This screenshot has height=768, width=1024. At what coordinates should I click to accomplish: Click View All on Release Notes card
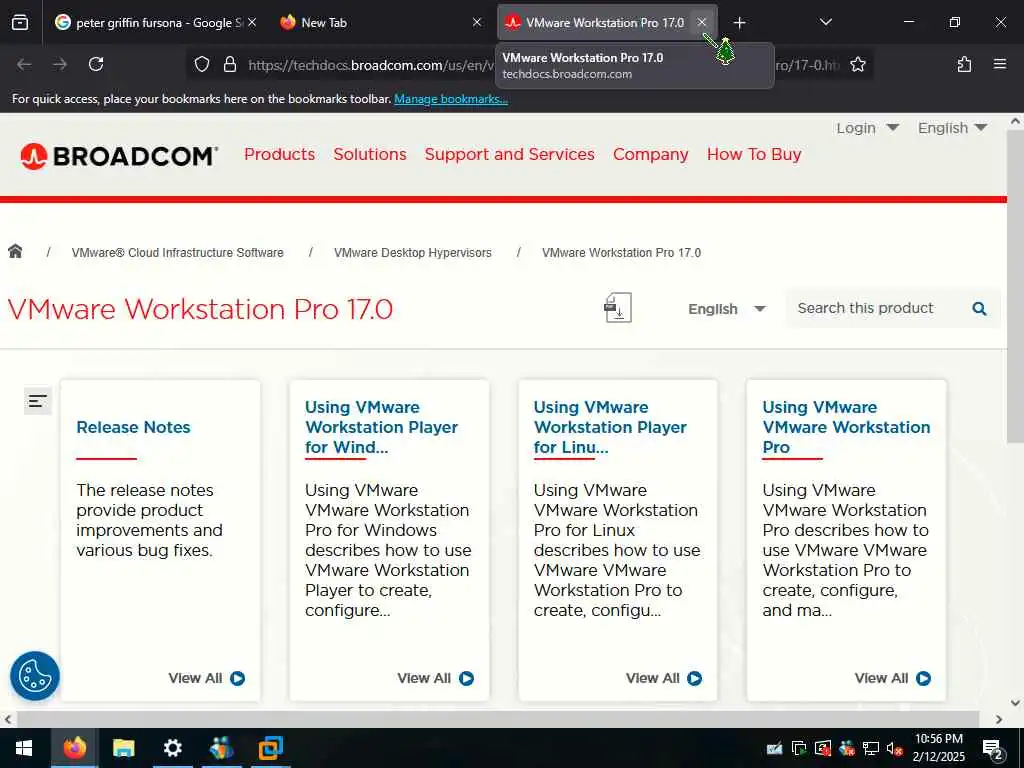tap(206, 679)
